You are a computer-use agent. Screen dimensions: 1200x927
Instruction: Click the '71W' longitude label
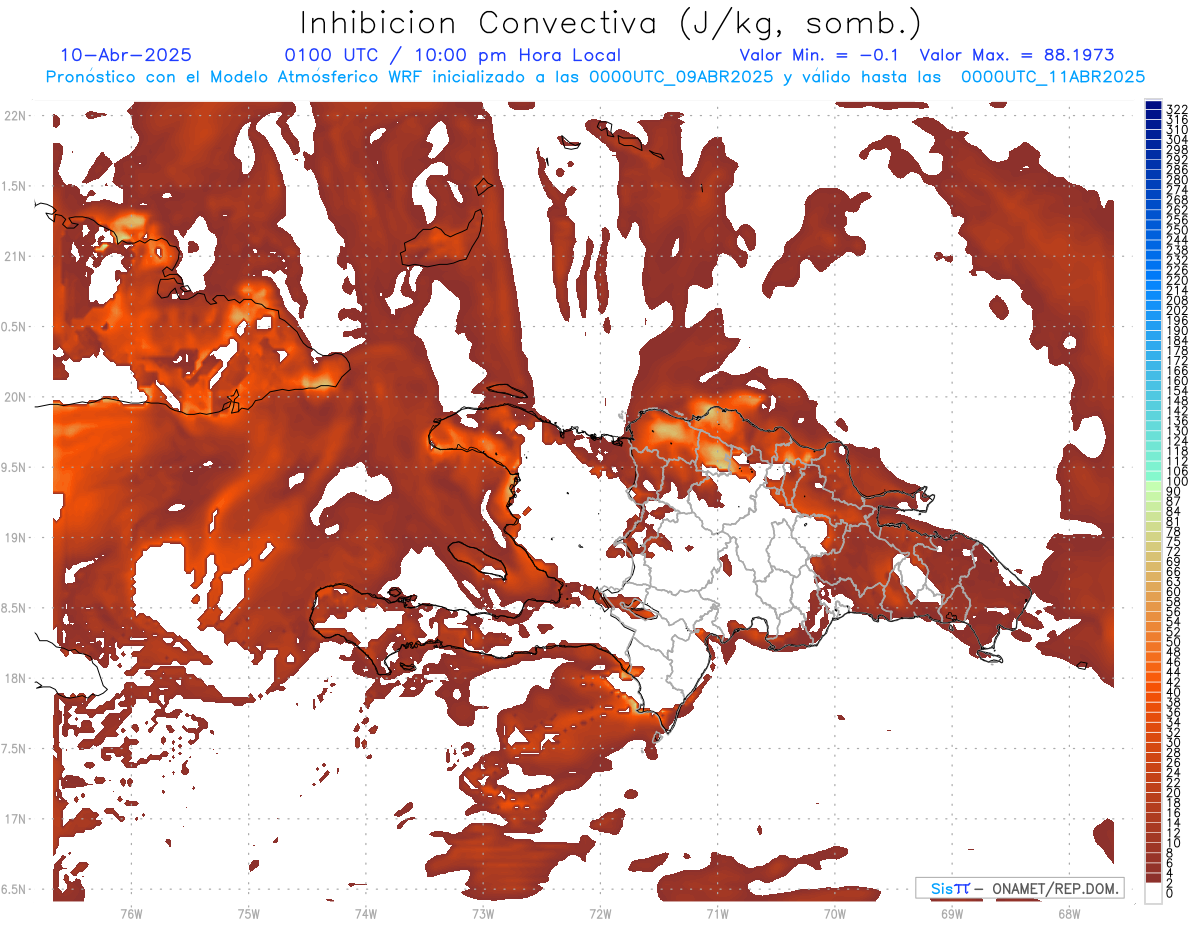tap(717, 913)
